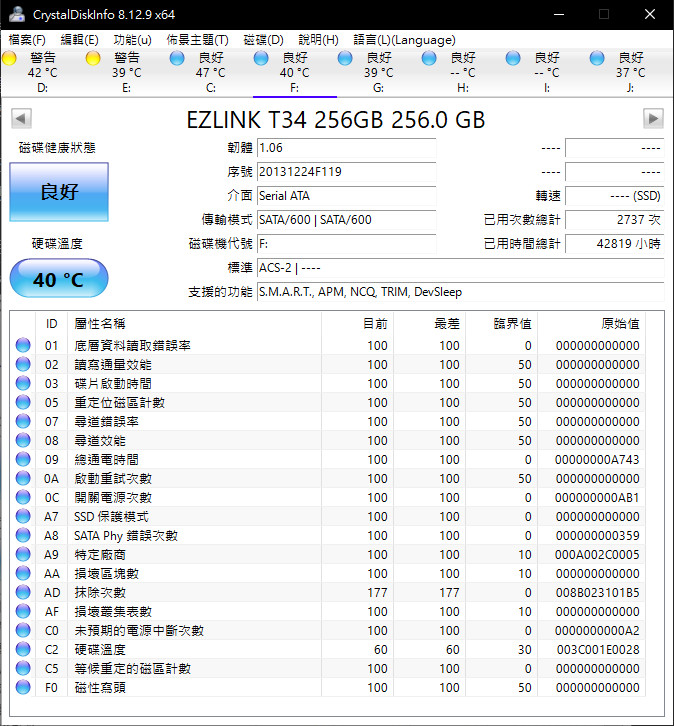Select drive D: warning status icon
Viewport: 674px width, 726px height.
point(9,58)
